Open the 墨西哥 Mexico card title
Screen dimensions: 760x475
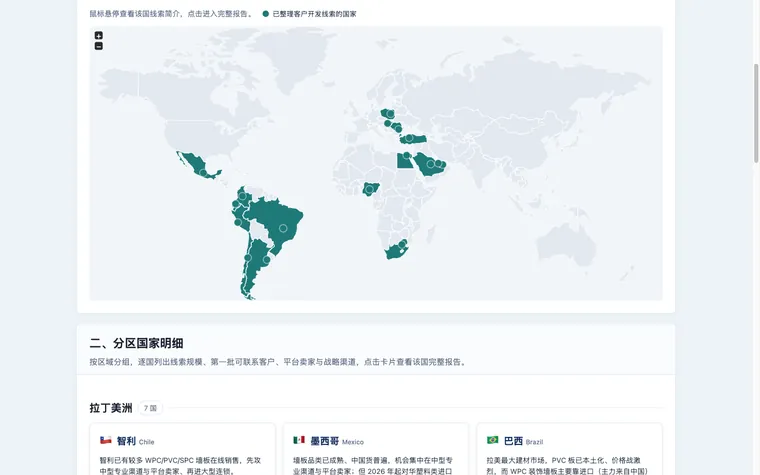(337, 441)
